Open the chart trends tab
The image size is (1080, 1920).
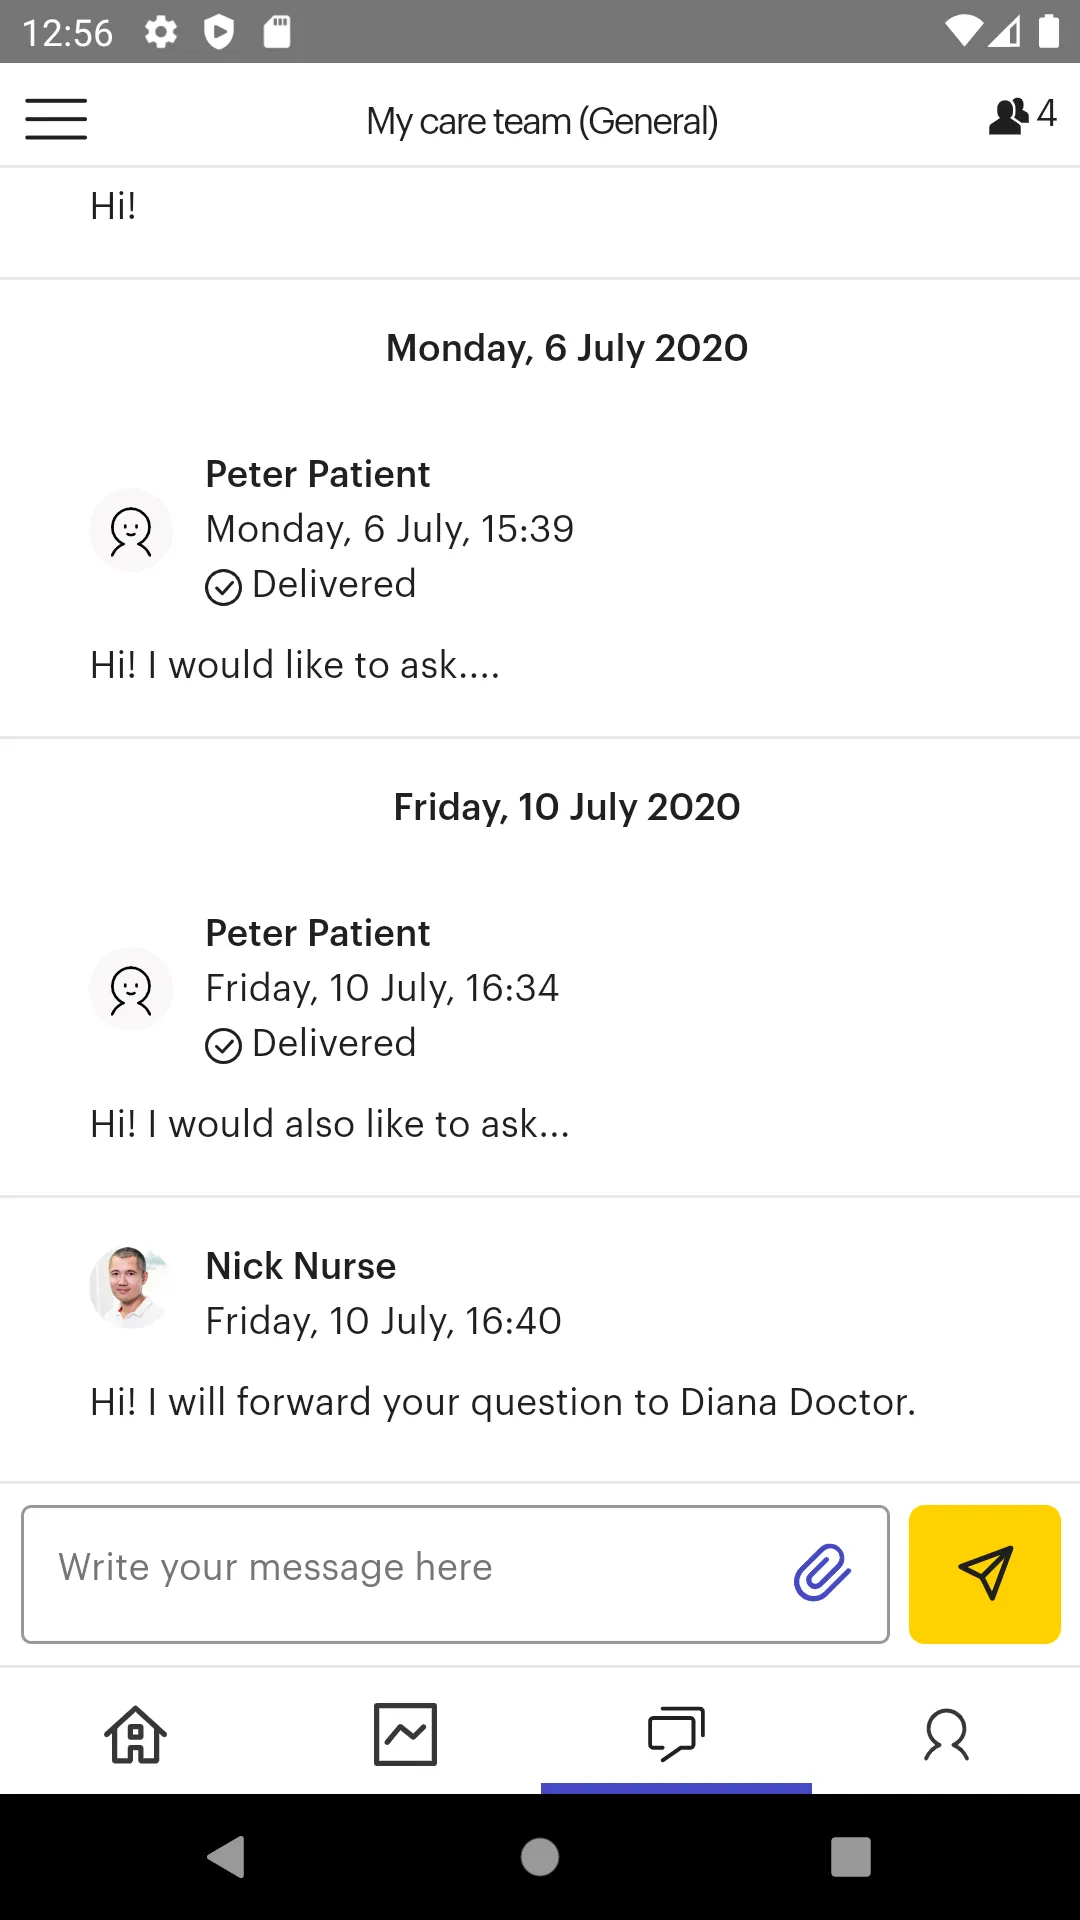coord(405,1734)
